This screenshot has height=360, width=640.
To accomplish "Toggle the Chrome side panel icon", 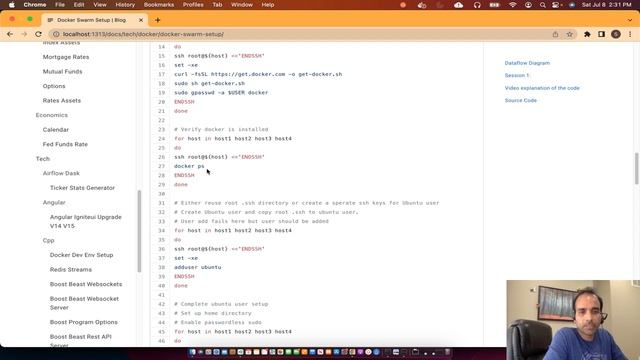I will [601, 34].
